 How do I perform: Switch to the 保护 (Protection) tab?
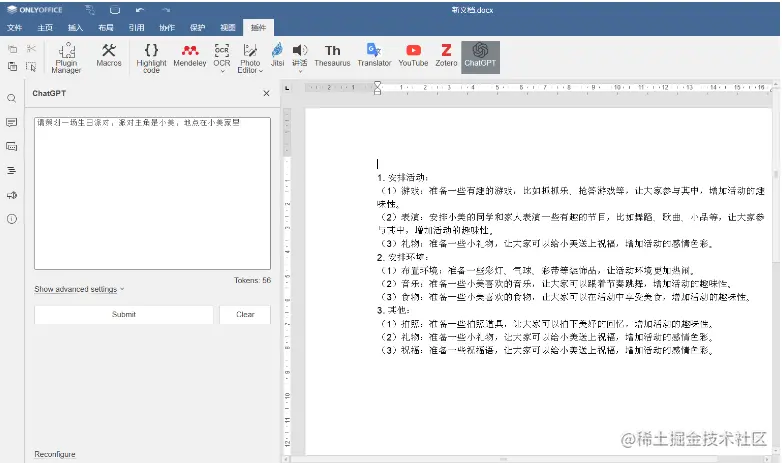pos(197,27)
